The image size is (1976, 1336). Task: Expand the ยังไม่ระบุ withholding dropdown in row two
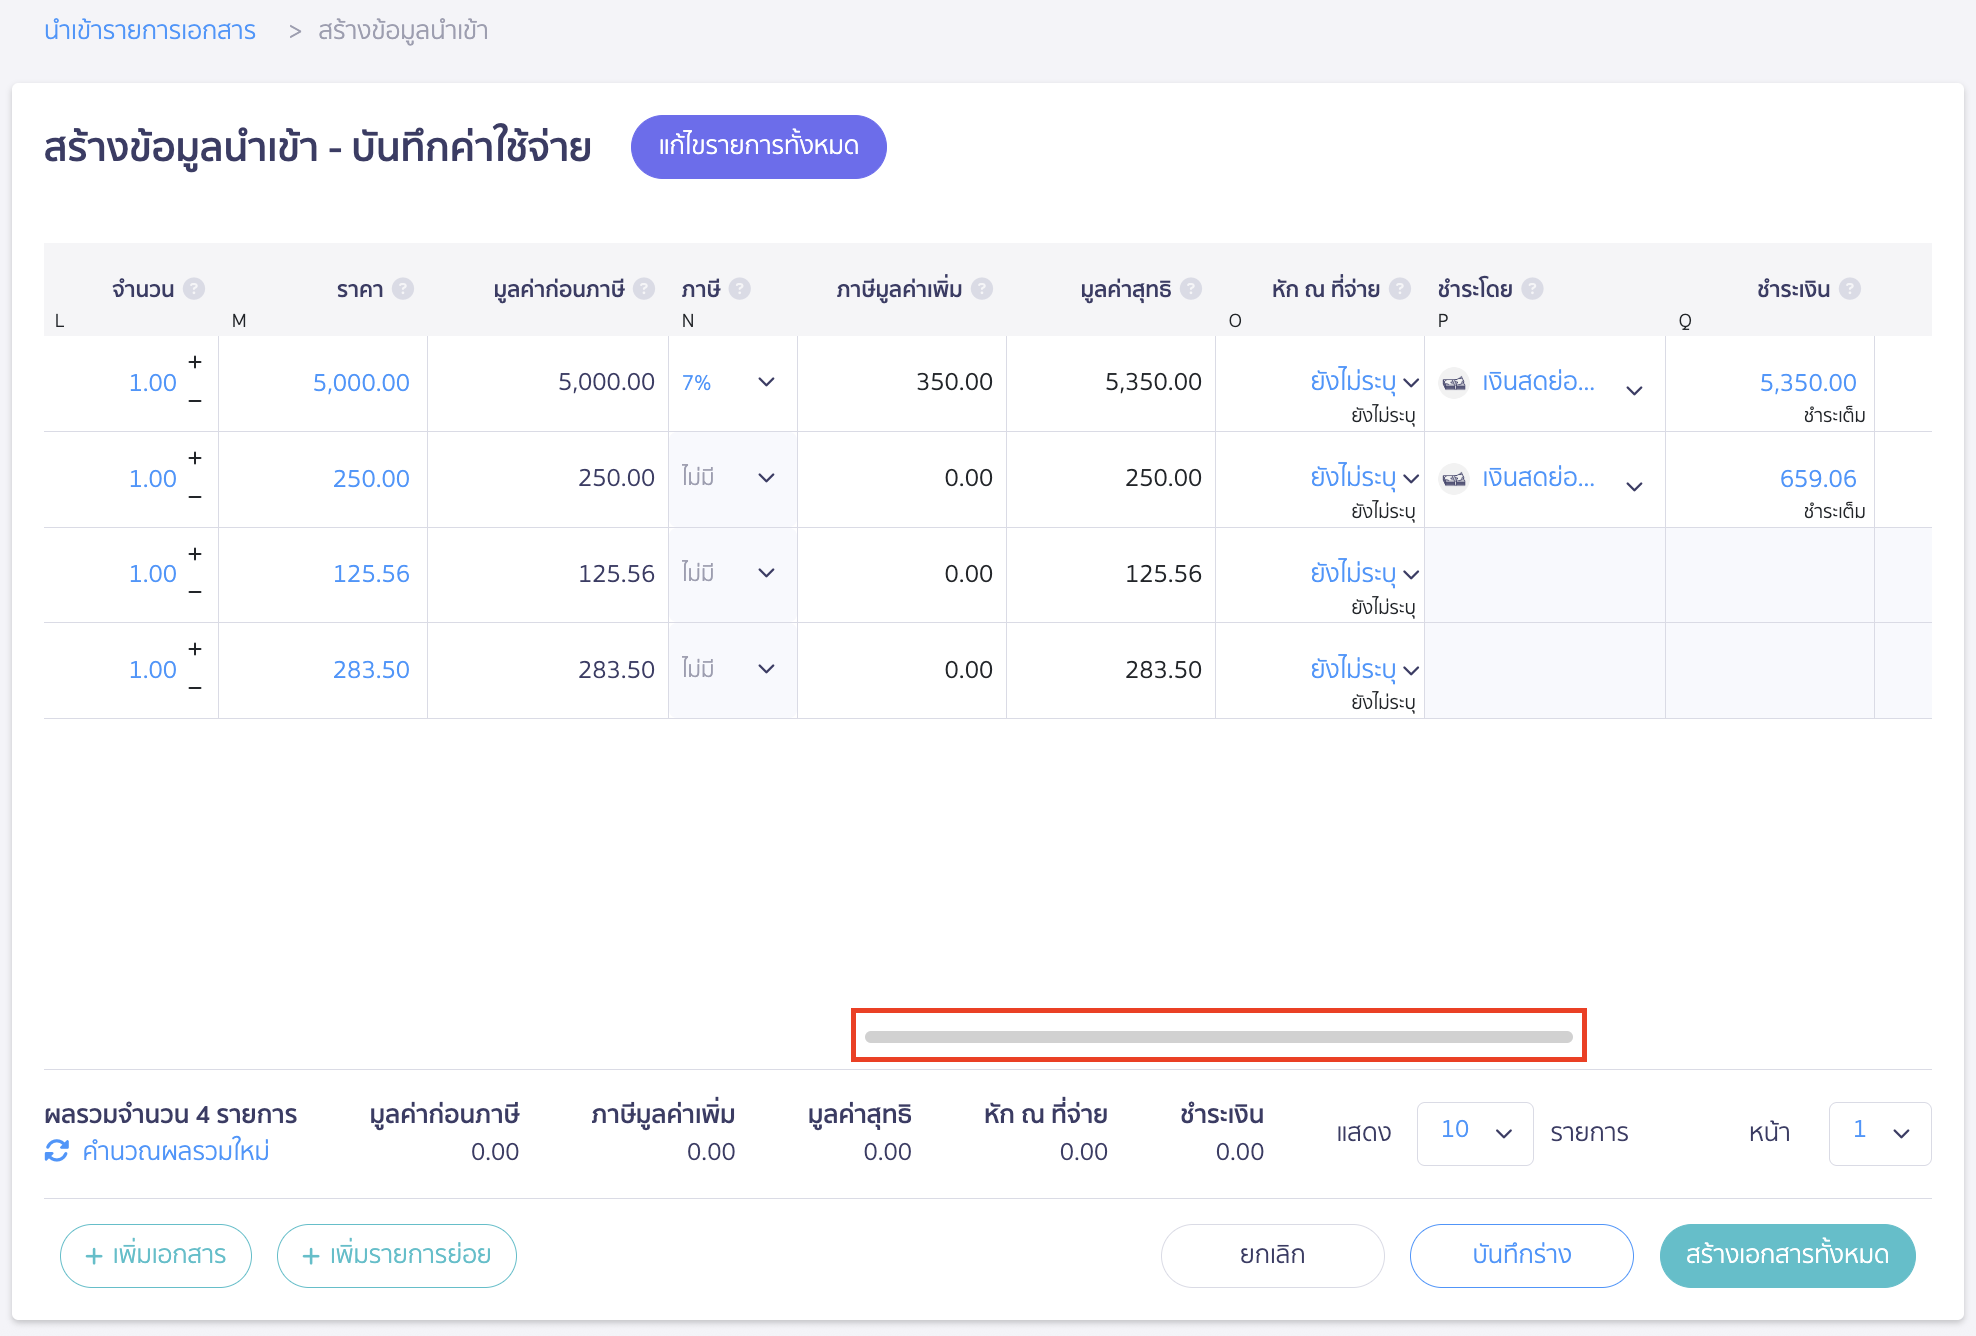1412,477
